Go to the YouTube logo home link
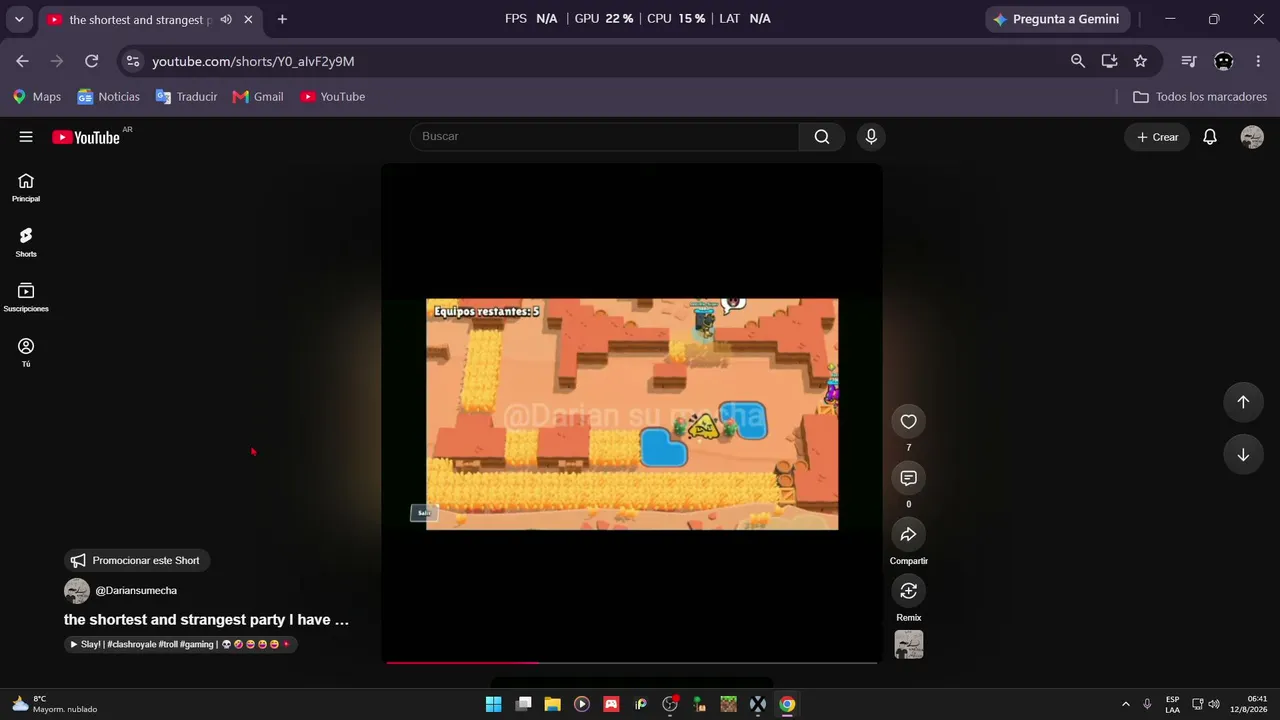 tap(86, 137)
